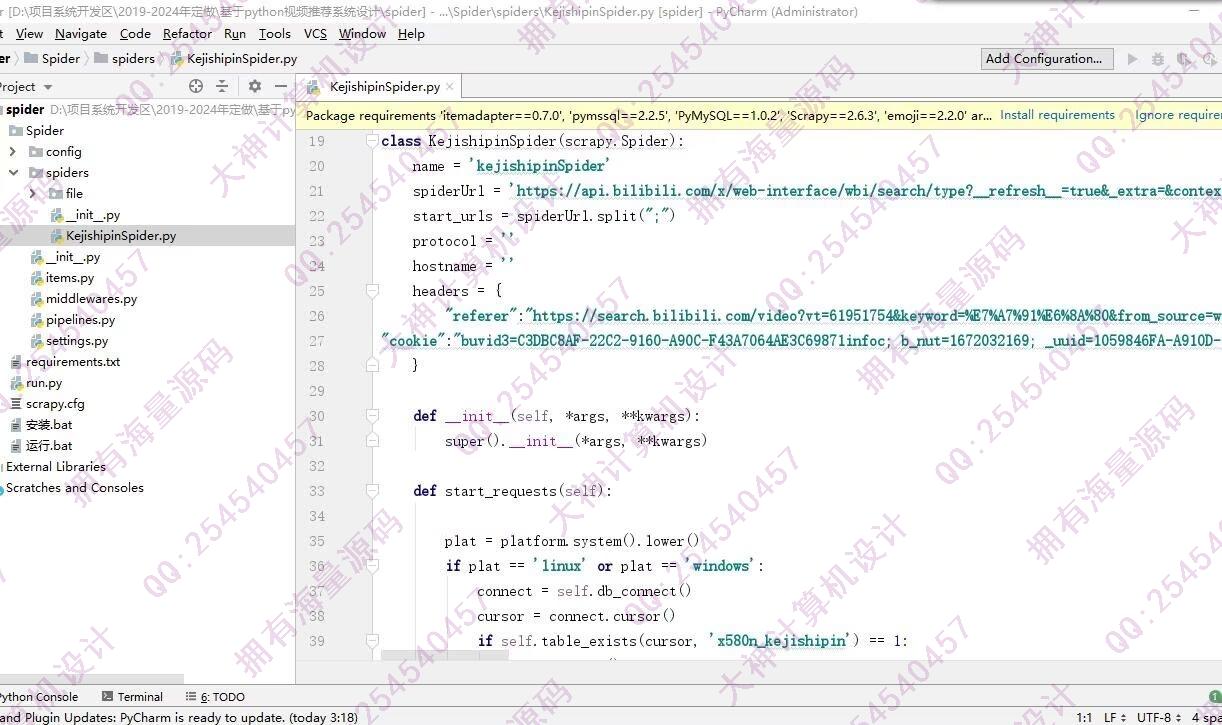Click the Terminal tool window icon

[x=106, y=697]
